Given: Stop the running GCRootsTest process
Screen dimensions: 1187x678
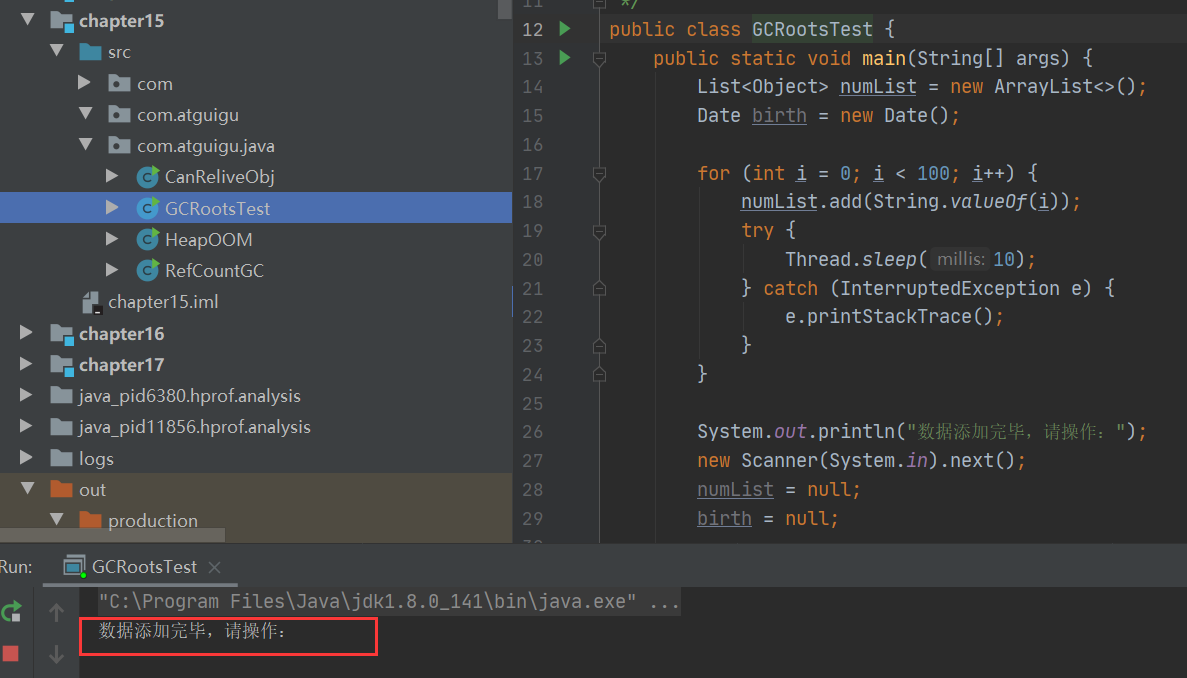Looking at the screenshot, I should (11, 652).
